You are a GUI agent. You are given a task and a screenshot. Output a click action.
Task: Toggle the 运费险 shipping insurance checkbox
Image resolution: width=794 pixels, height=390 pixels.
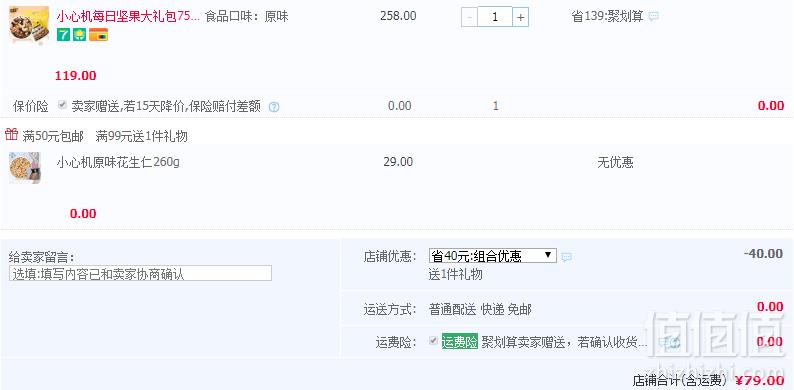point(433,341)
